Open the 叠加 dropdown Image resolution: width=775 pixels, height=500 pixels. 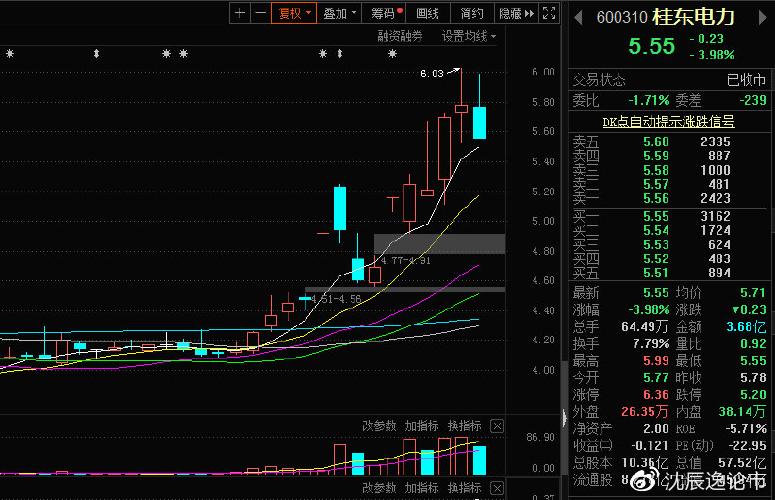tap(339, 13)
